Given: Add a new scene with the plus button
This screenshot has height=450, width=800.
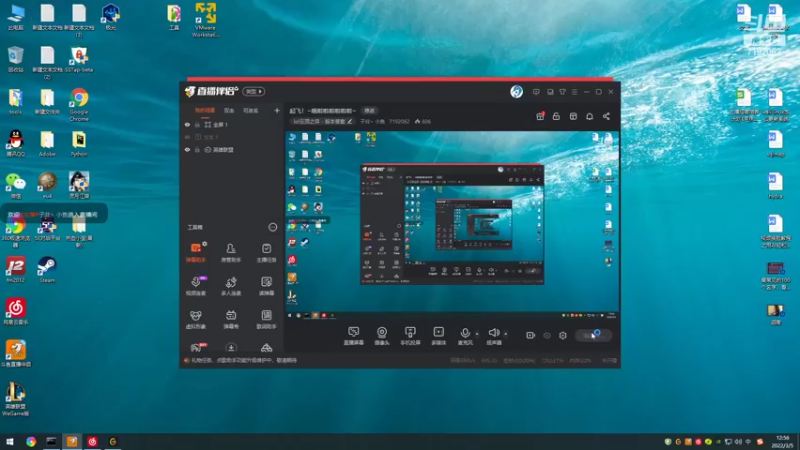Looking at the screenshot, I should coord(277,110).
